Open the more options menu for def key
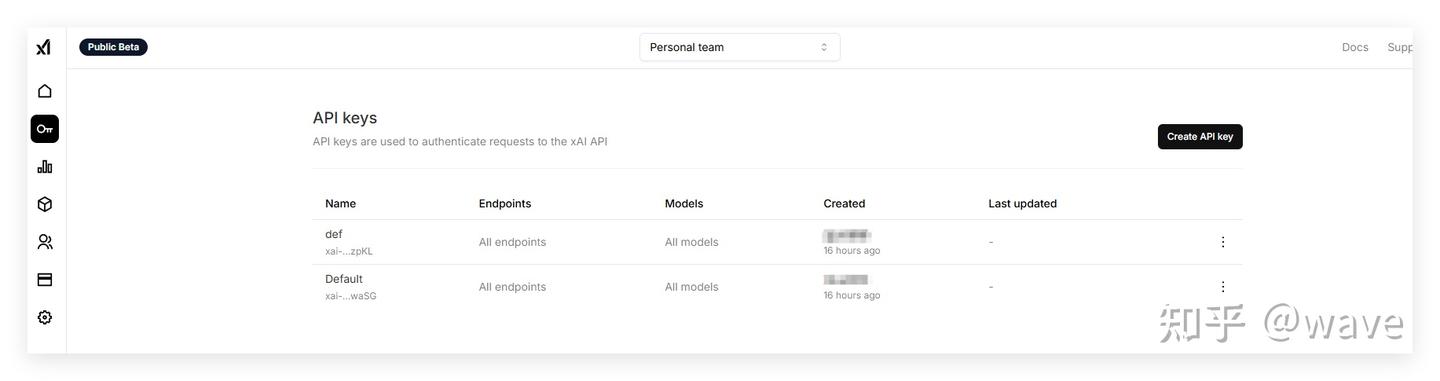 [x=1222, y=242]
